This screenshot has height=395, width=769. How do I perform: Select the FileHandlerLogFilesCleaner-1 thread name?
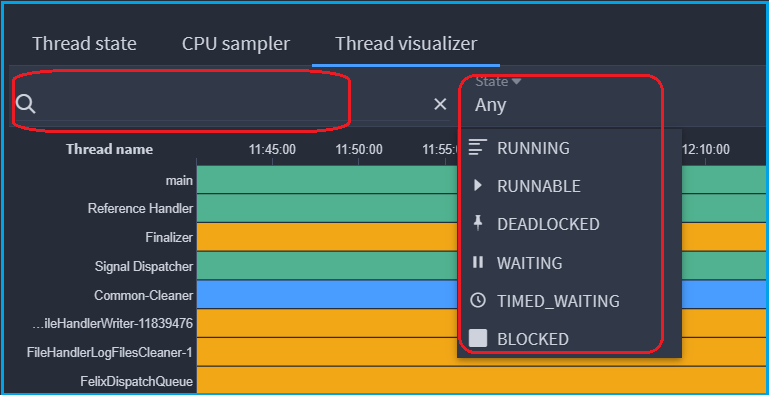click(110, 352)
